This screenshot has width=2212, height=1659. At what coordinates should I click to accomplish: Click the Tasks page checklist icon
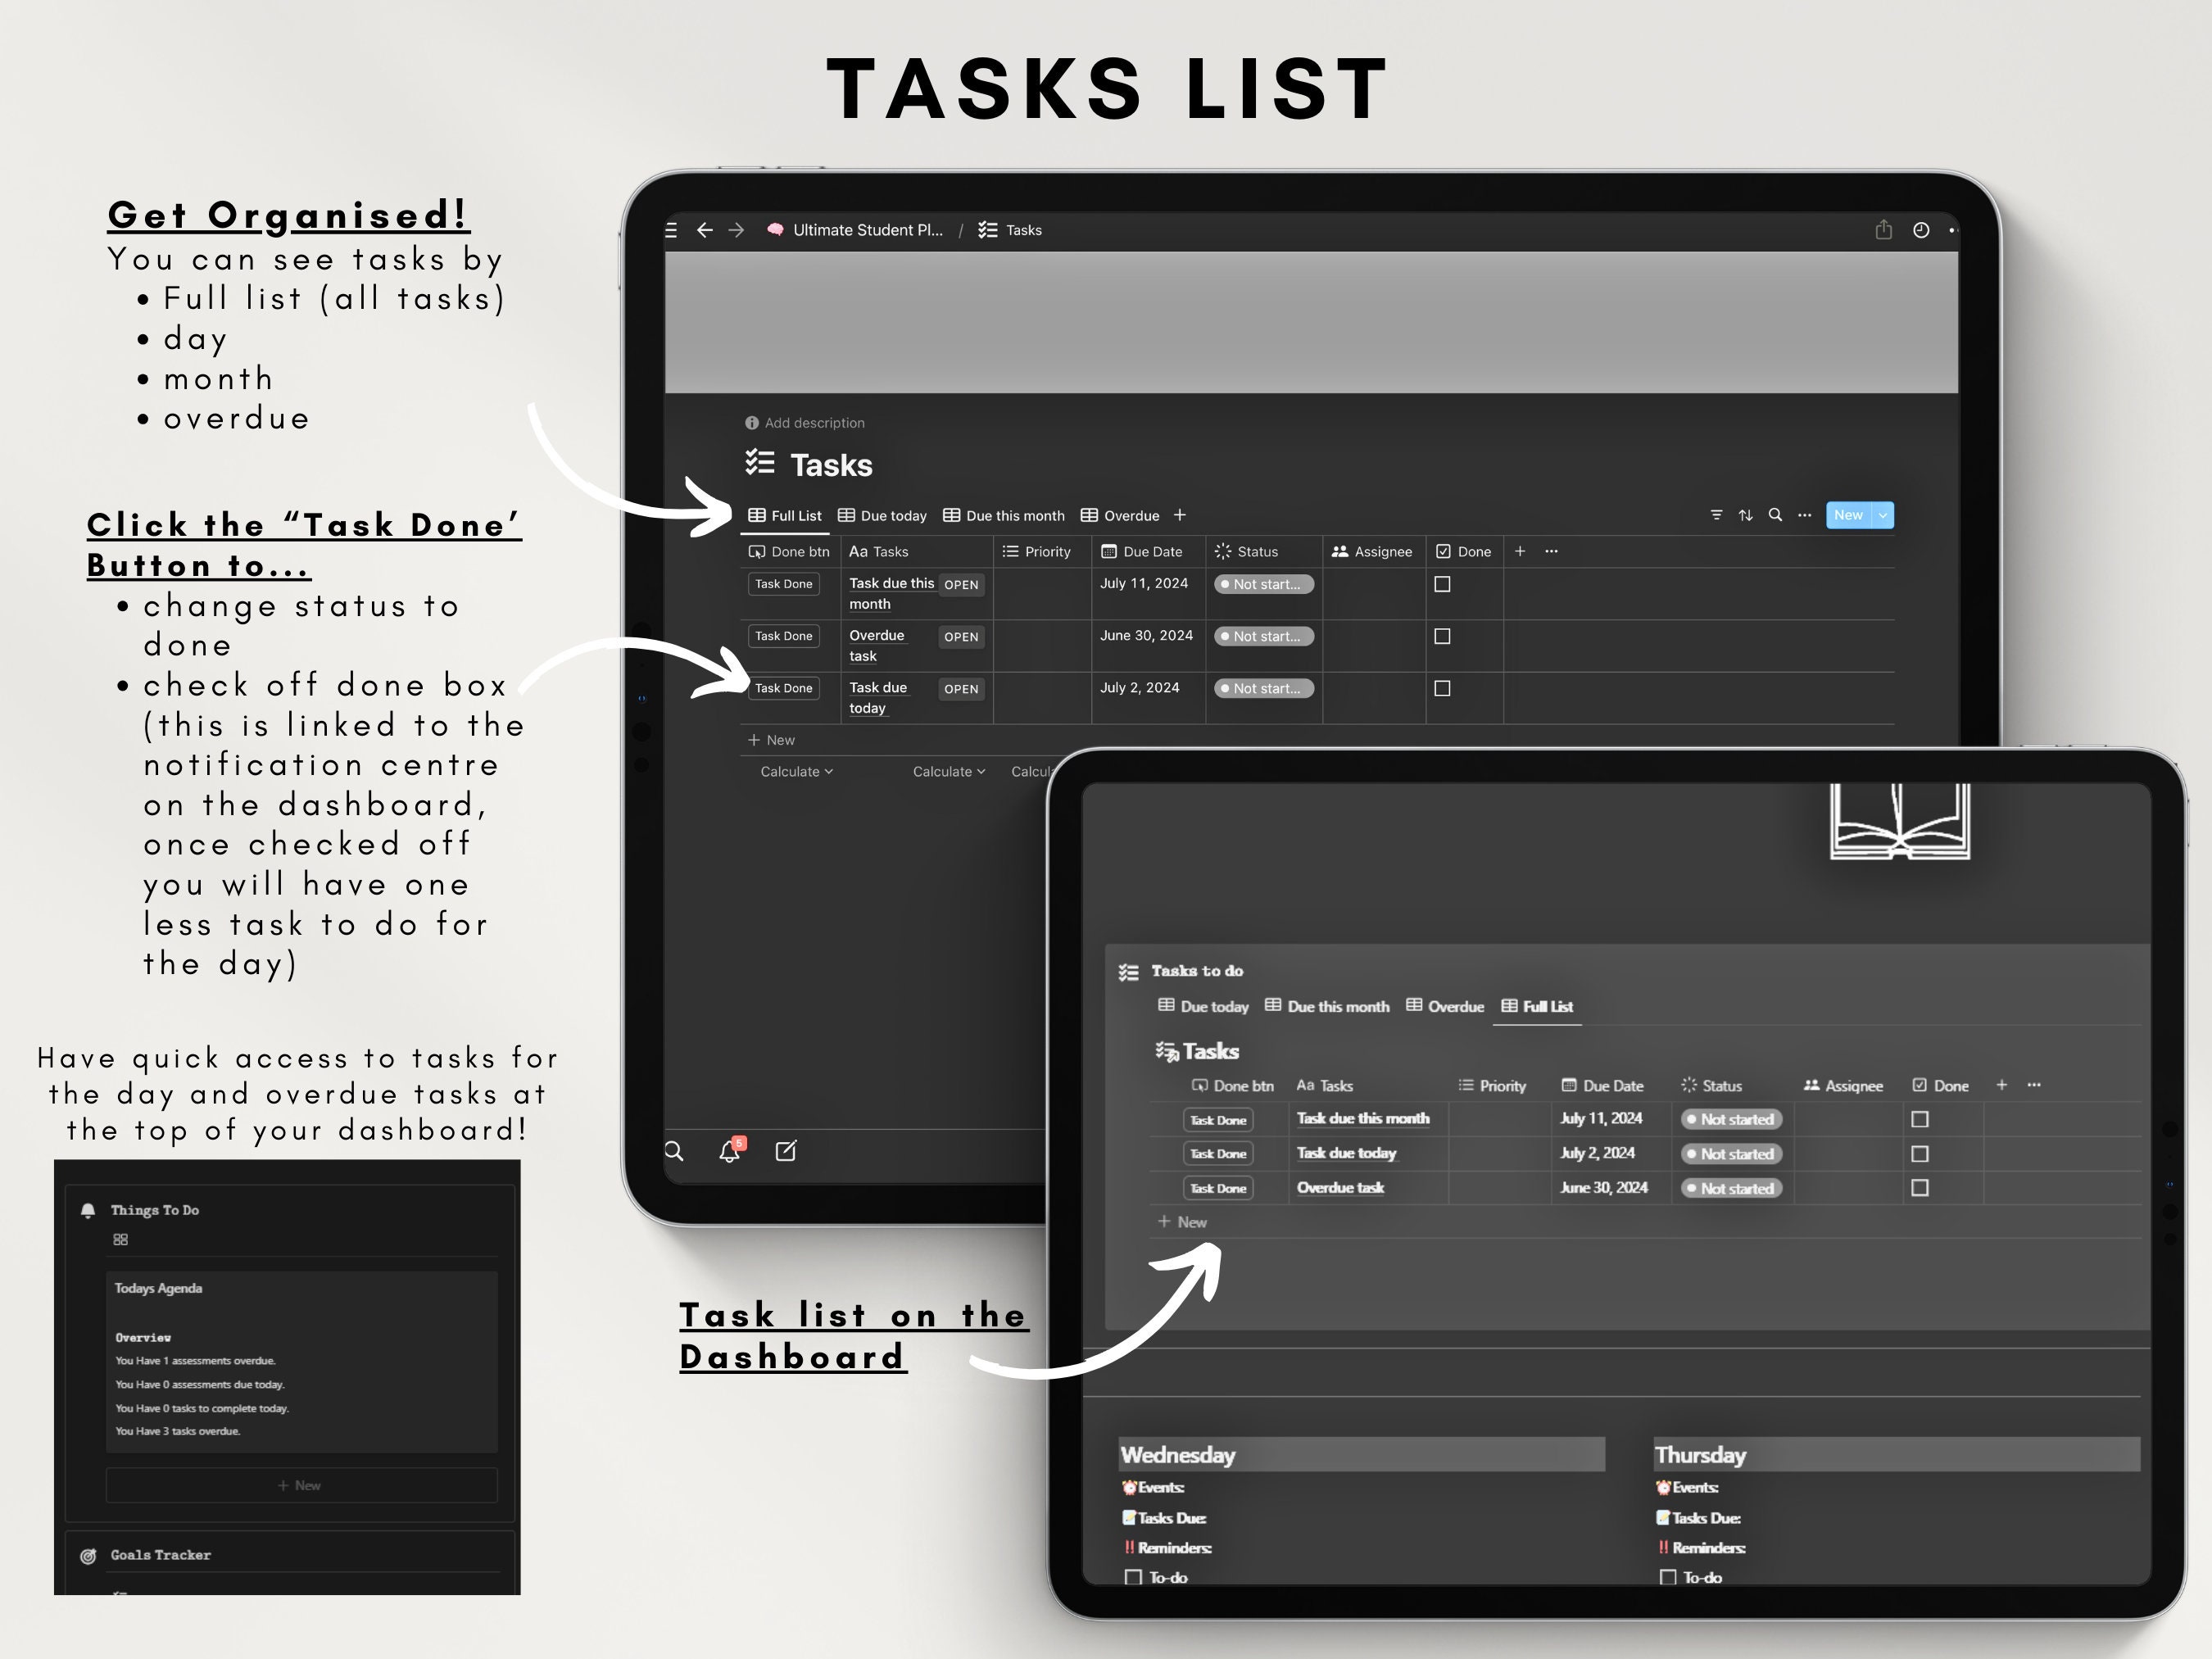coord(760,463)
